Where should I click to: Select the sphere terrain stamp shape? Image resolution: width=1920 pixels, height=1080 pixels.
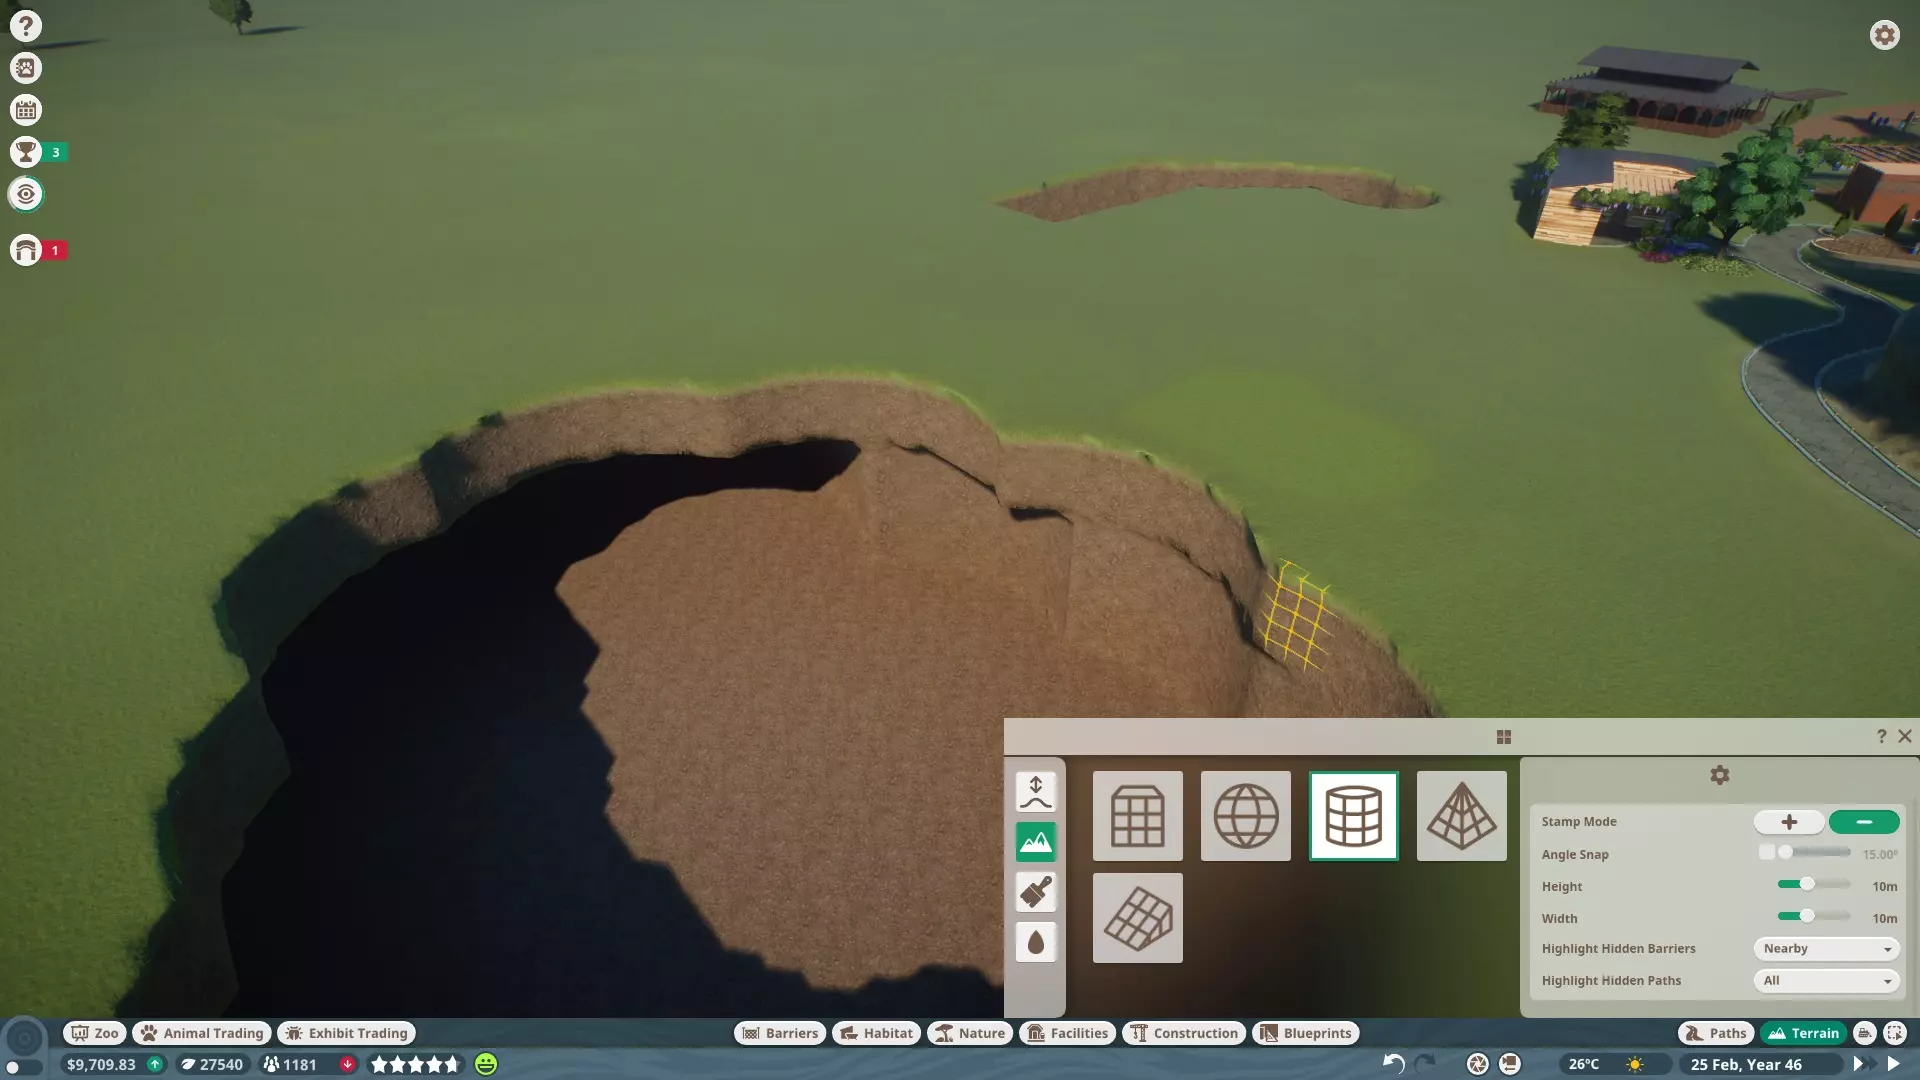[1245, 816]
